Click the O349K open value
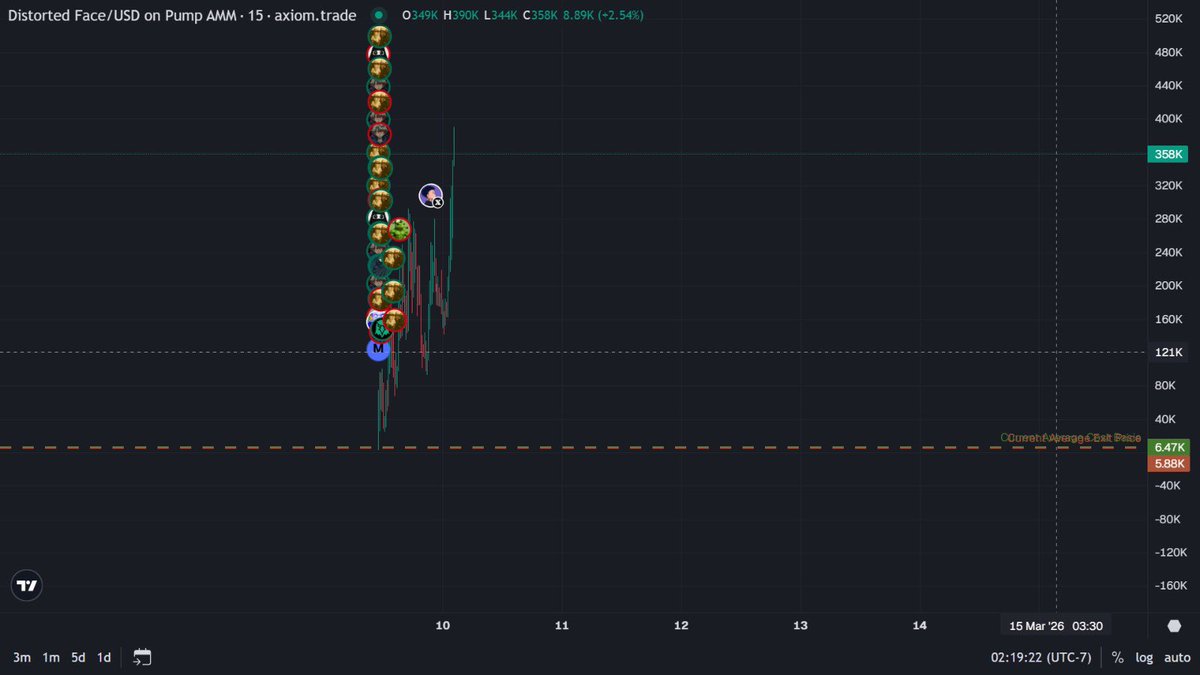Image resolution: width=1200 pixels, height=675 pixels. point(420,15)
